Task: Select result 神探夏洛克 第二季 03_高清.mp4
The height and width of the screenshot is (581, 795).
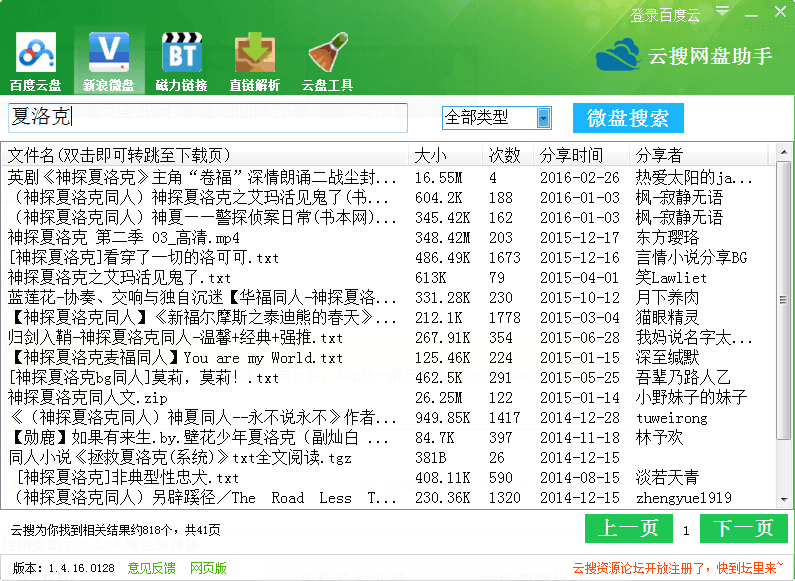Action: tap(124, 237)
